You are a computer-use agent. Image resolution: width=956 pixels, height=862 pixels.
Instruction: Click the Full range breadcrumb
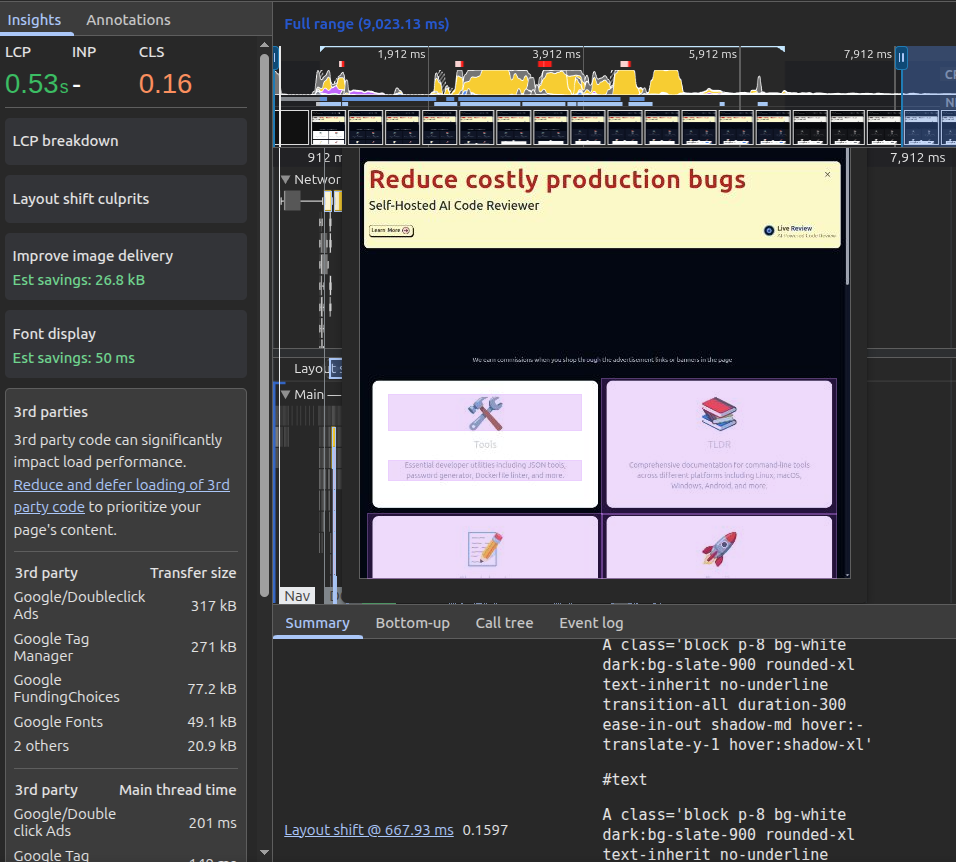coord(366,24)
